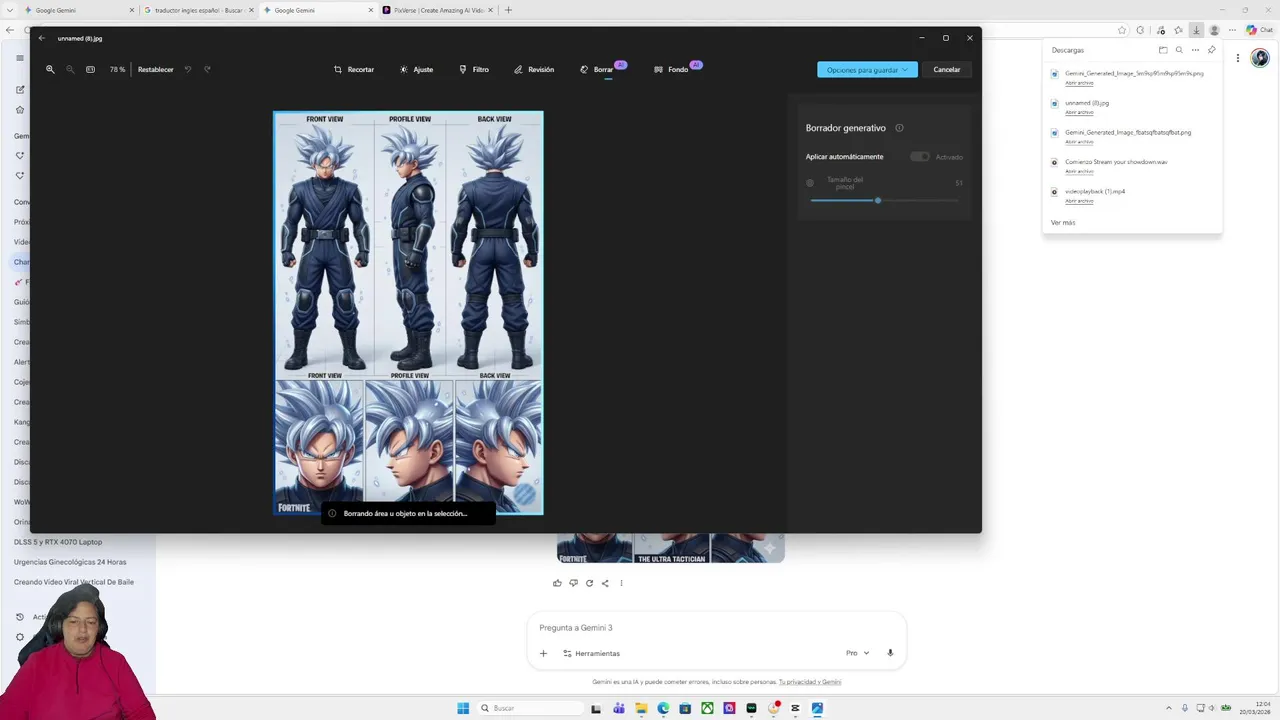This screenshot has width=1280, height=720.
Task: Open the Edge profile avatar icon
Action: 1214,30
